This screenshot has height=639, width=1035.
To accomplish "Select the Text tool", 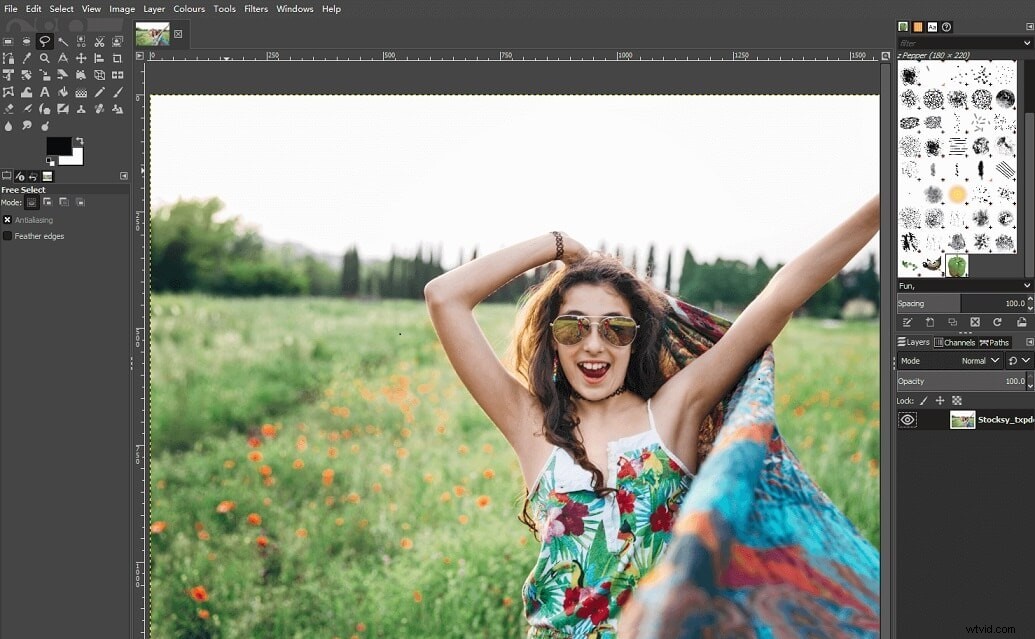I will (x=44, y=91).
